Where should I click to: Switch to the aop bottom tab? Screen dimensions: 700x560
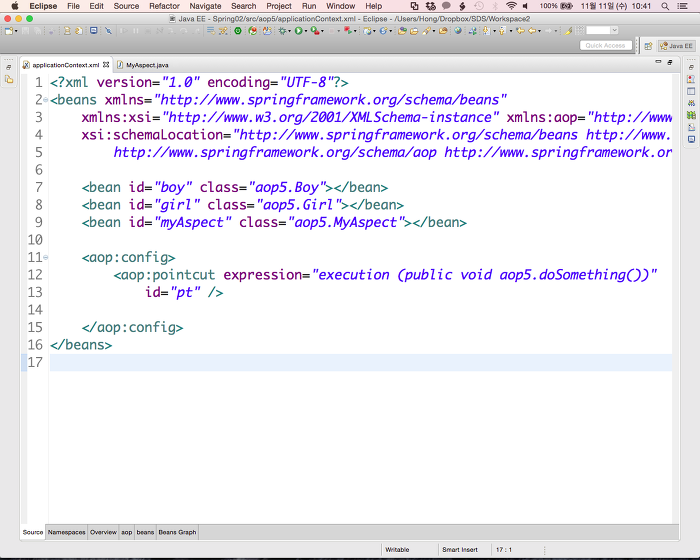[127, 532]
